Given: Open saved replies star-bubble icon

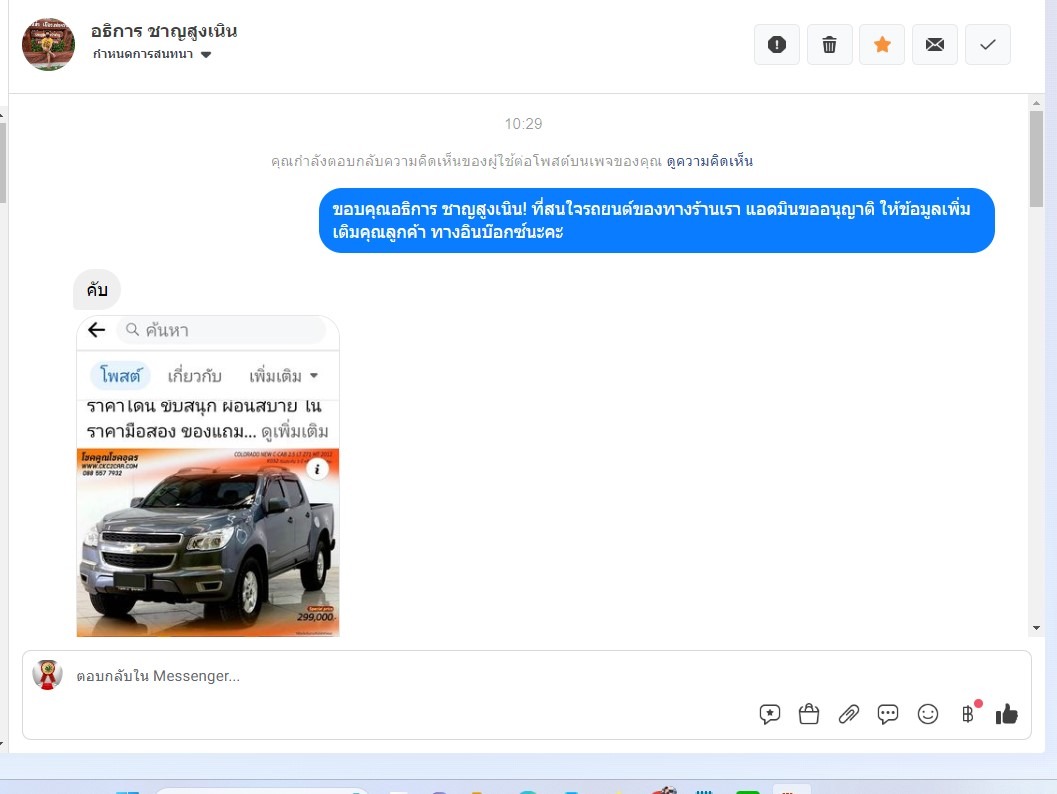Looking at the screenshot, I should [x=769, y=714].
